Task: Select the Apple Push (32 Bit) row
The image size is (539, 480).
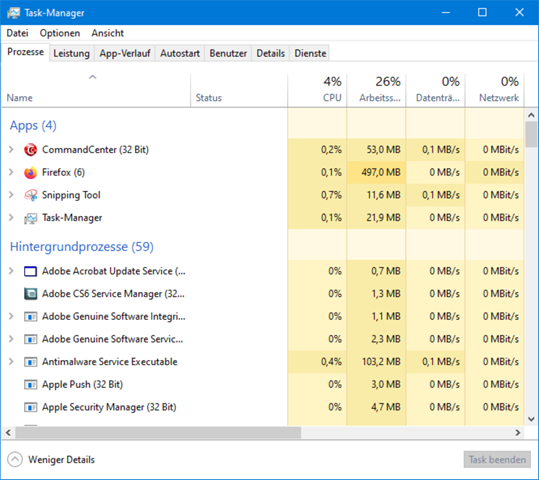Action: click(x=263, y=384)
